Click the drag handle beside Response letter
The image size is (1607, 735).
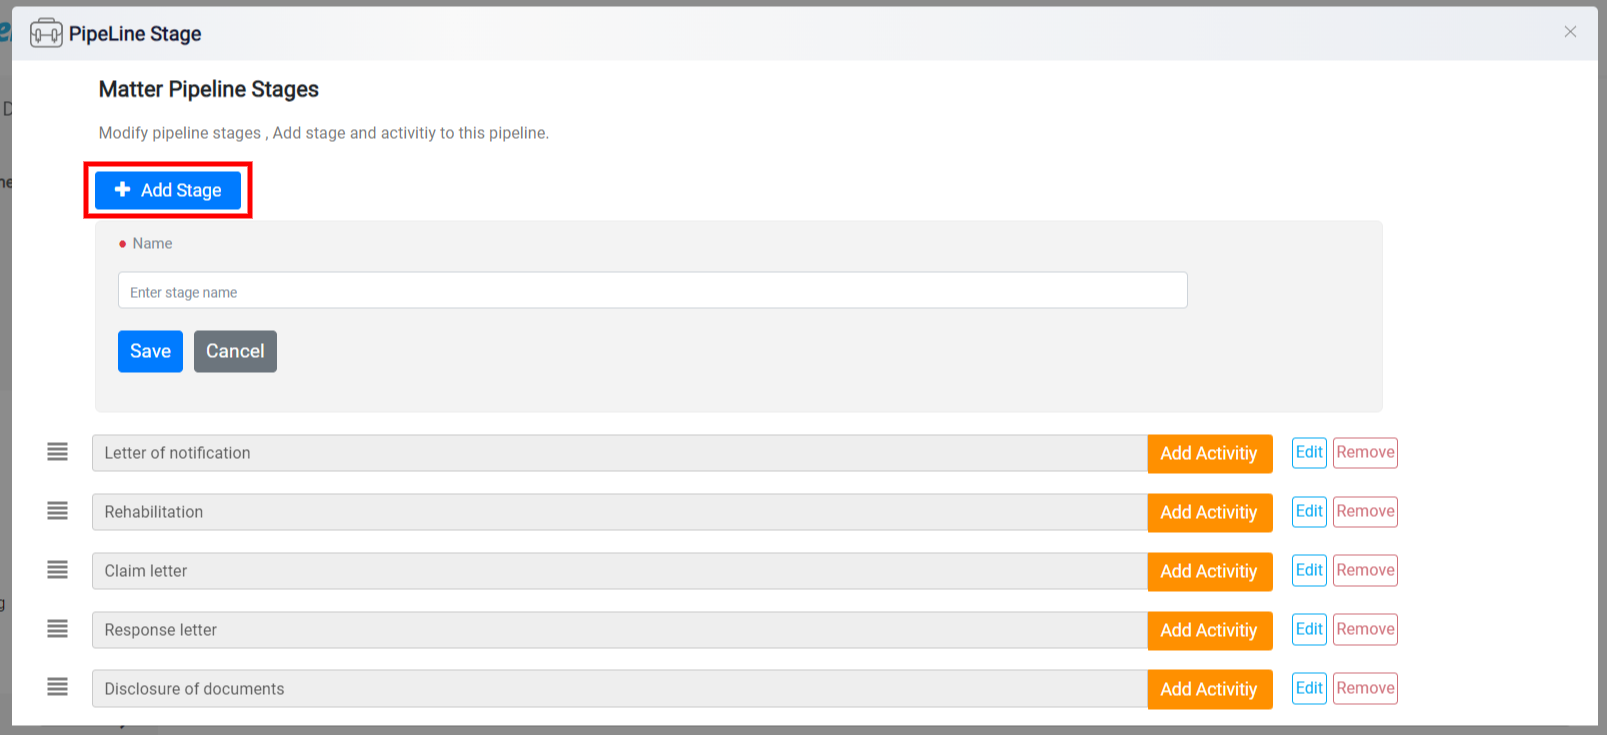58,629
